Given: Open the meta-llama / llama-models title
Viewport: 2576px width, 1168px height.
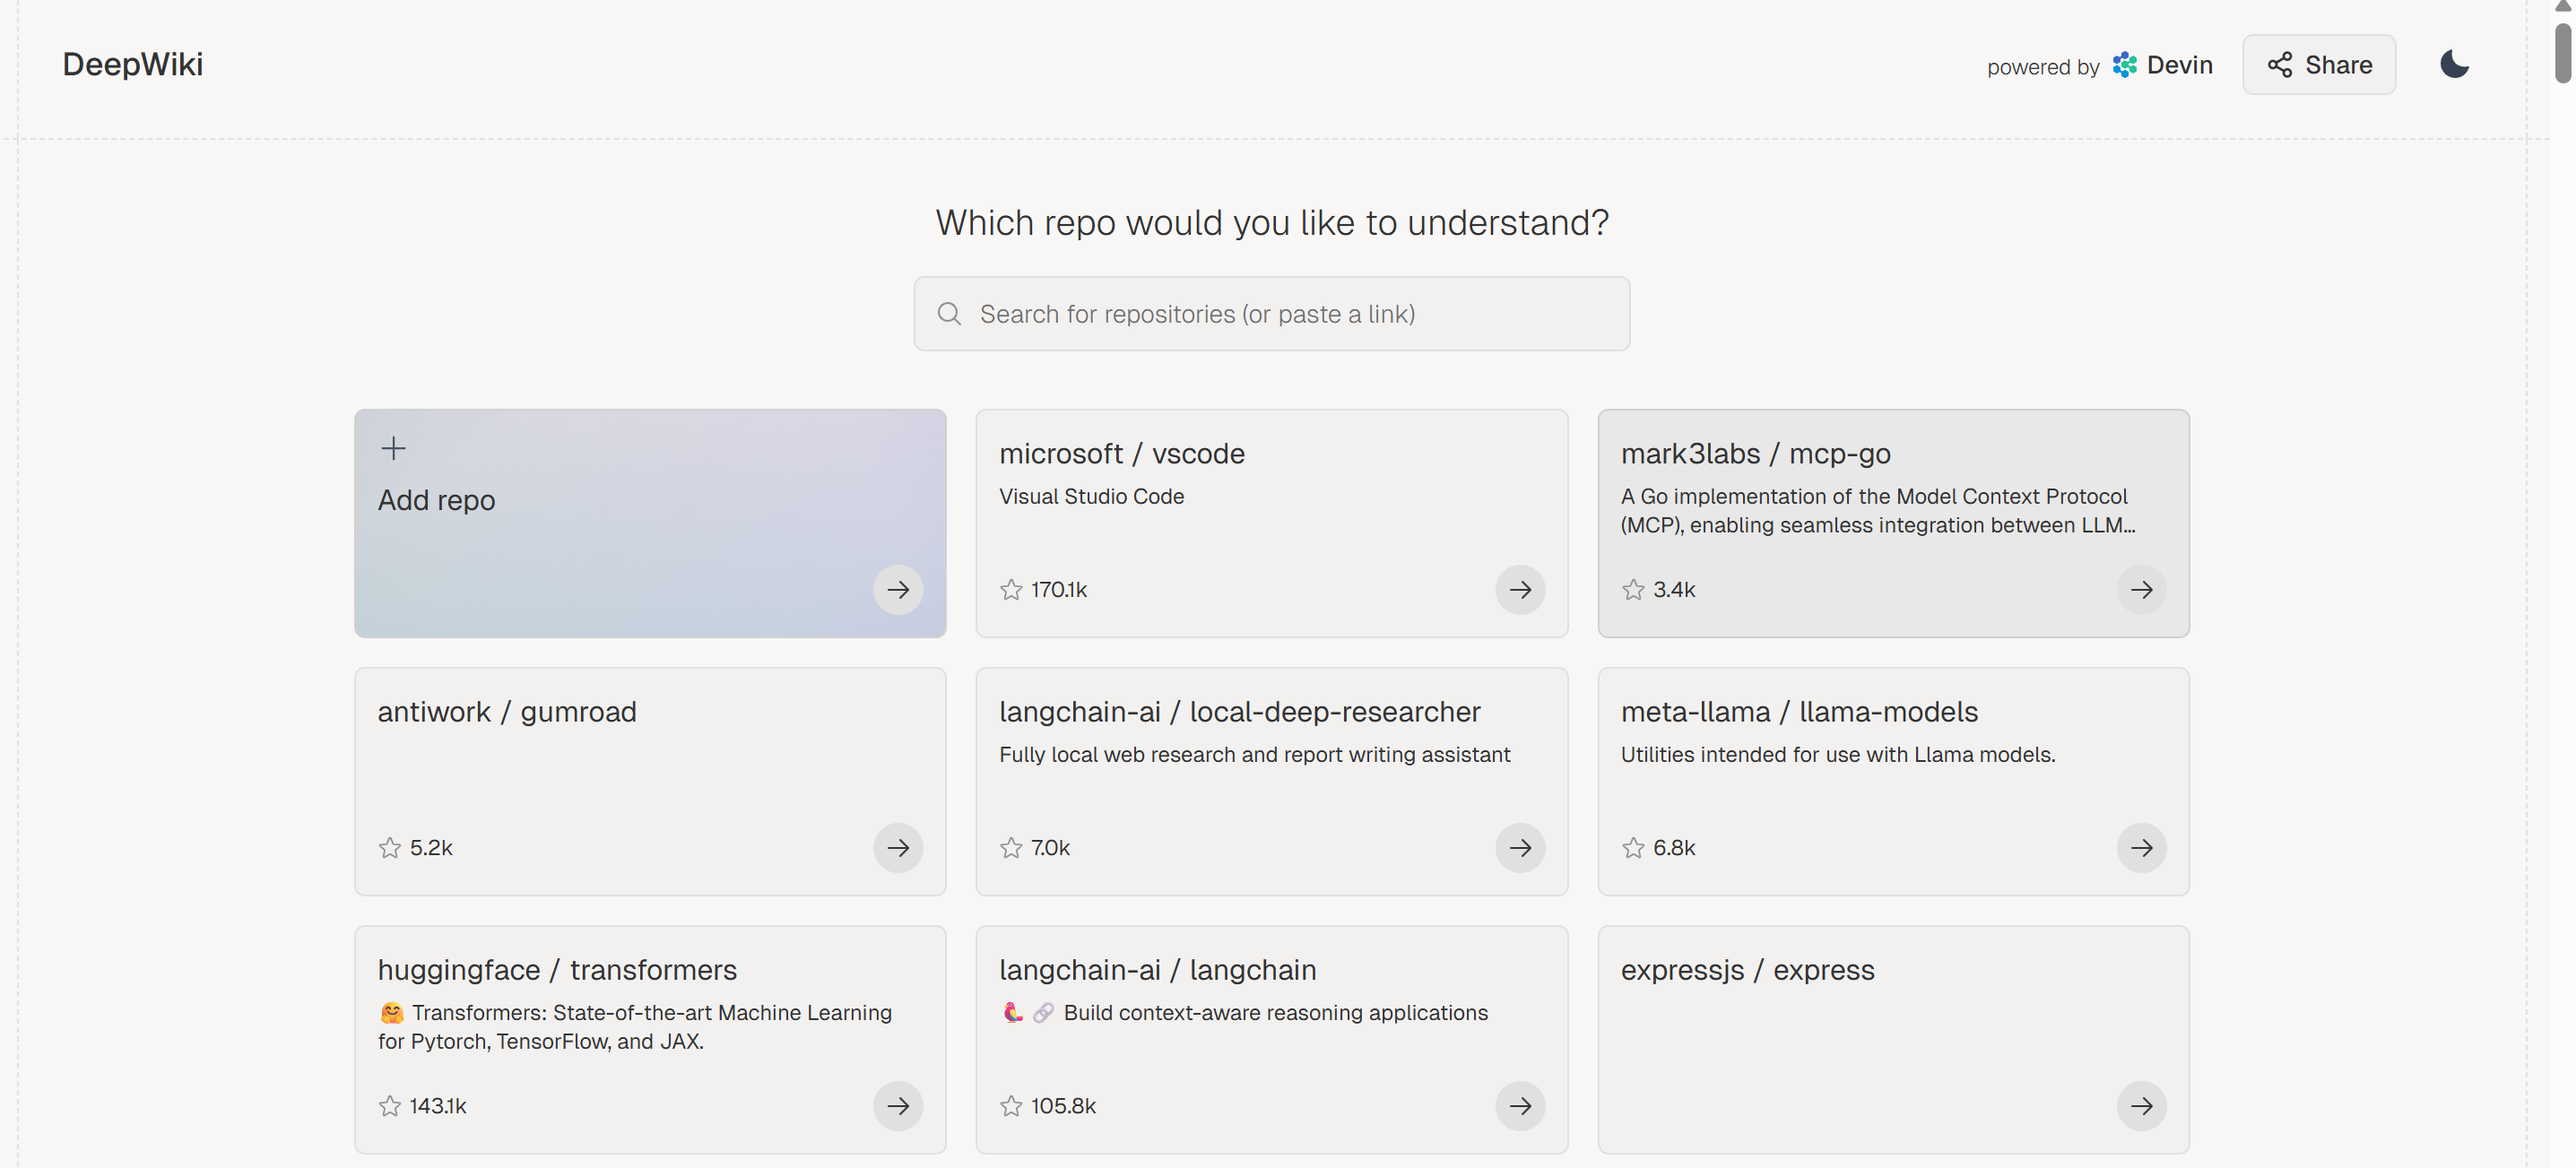Looking at the screenshot, I should (1799, 712).
